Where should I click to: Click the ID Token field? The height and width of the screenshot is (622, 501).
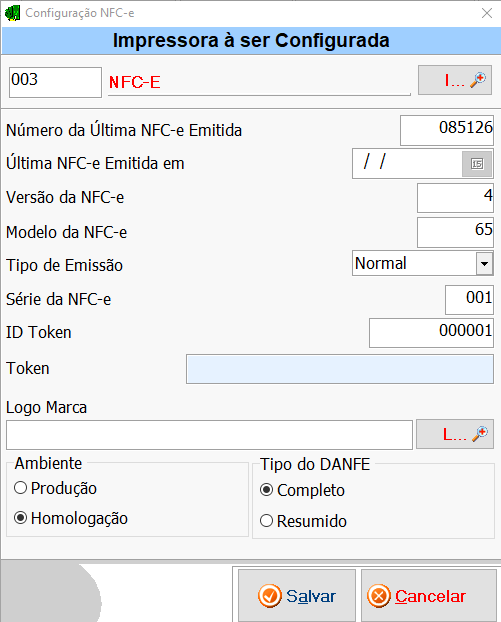[x=431, y=333]
